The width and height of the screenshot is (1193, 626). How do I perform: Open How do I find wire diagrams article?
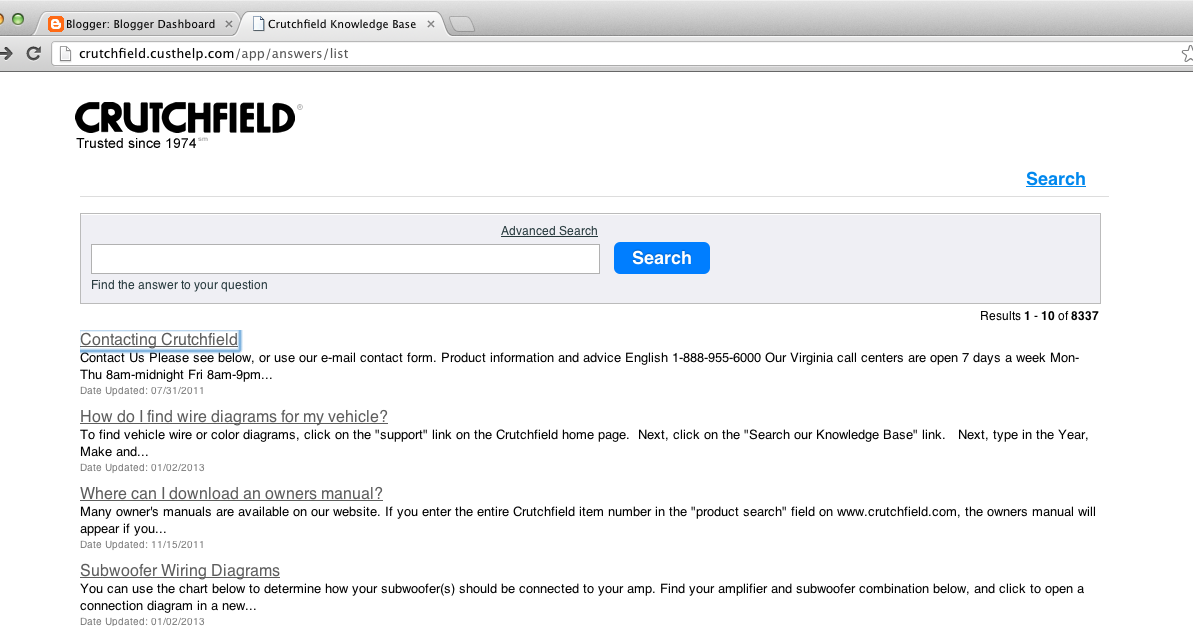[234, 416]
